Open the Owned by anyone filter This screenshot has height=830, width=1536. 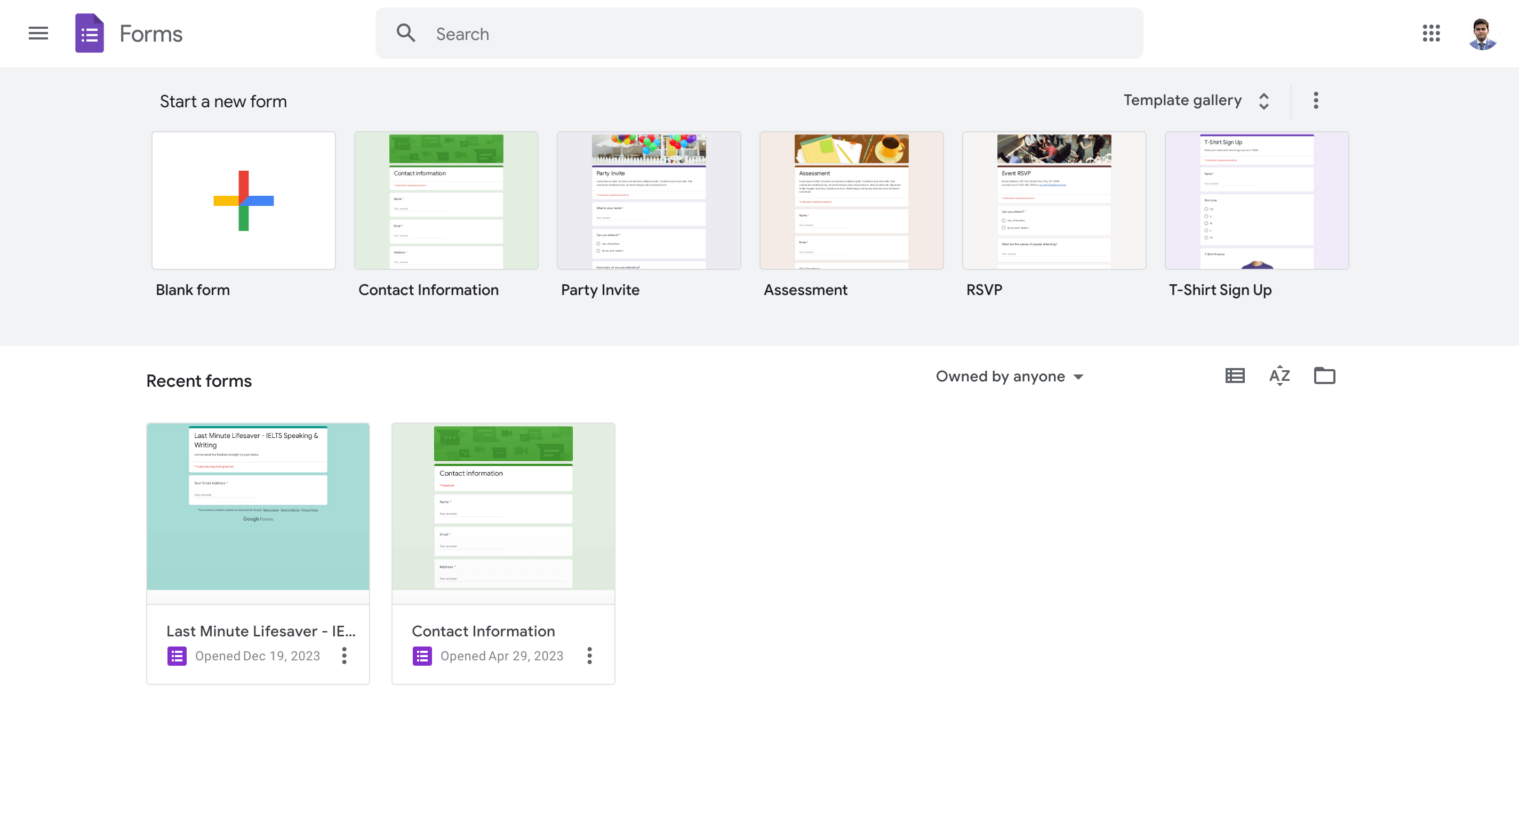click(x=1008, y=376)
